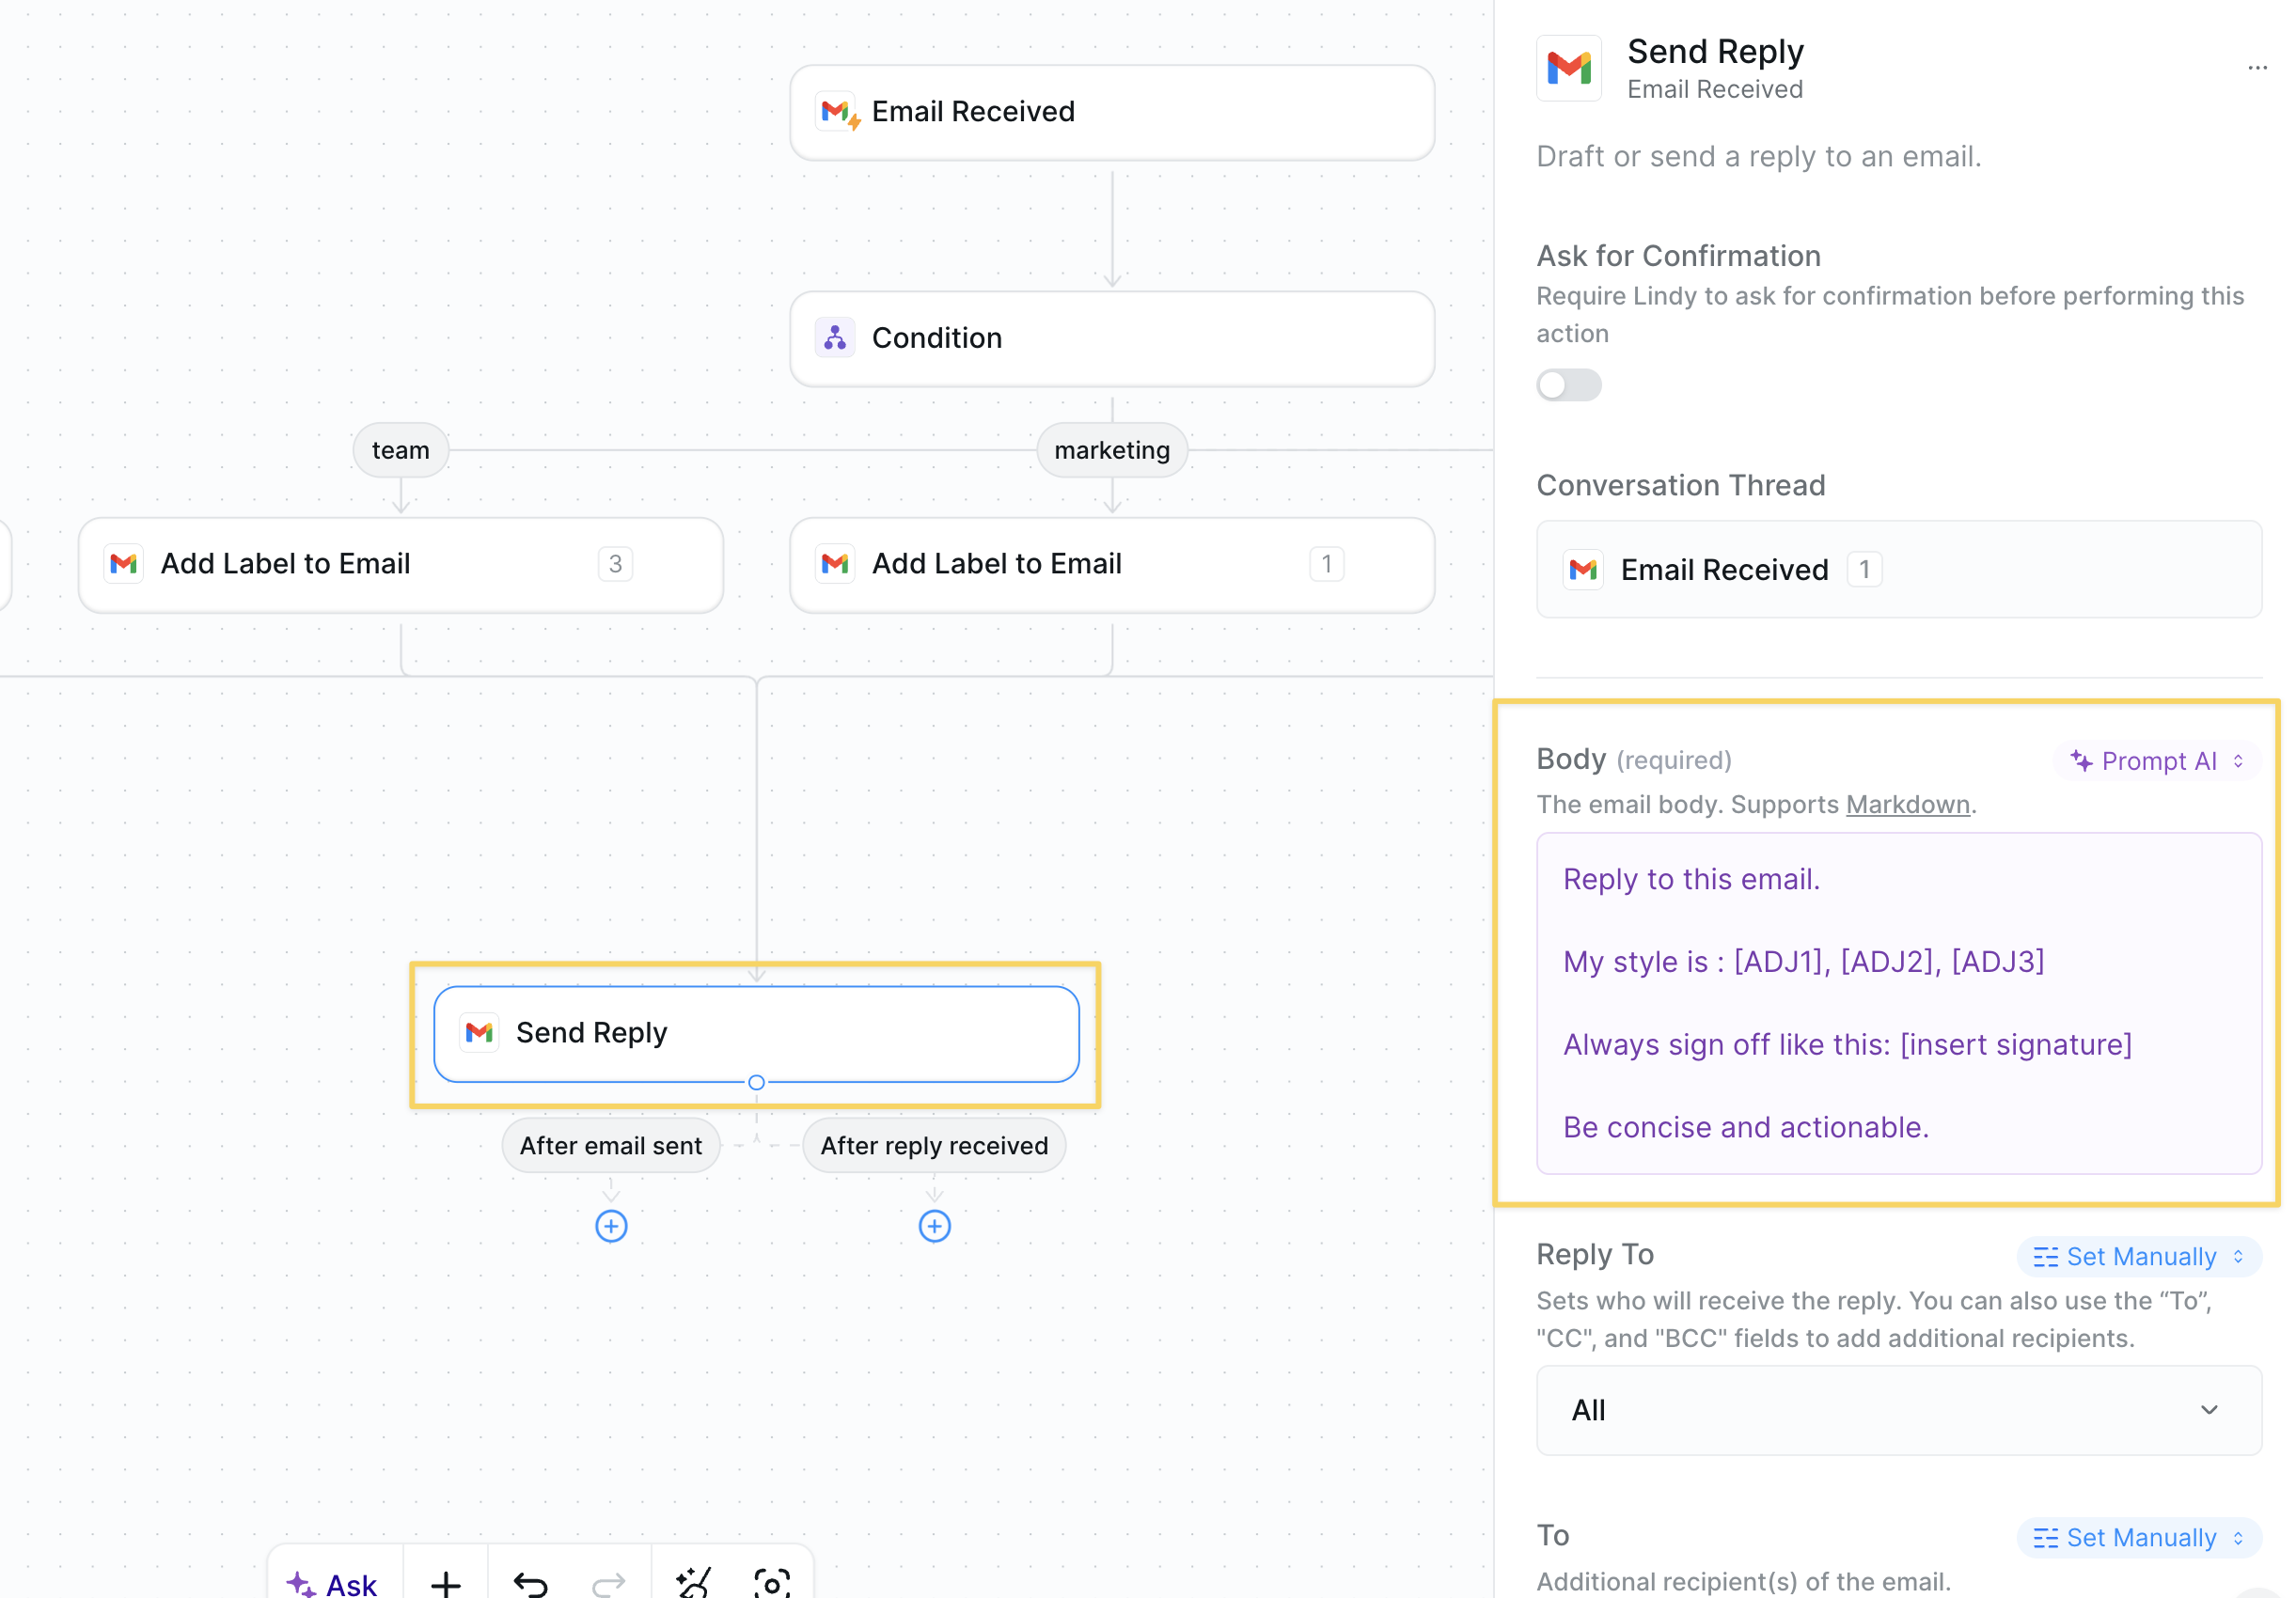
Task: Click the plus icon in bottom toolbar
Action: [x=446, y=1582]
